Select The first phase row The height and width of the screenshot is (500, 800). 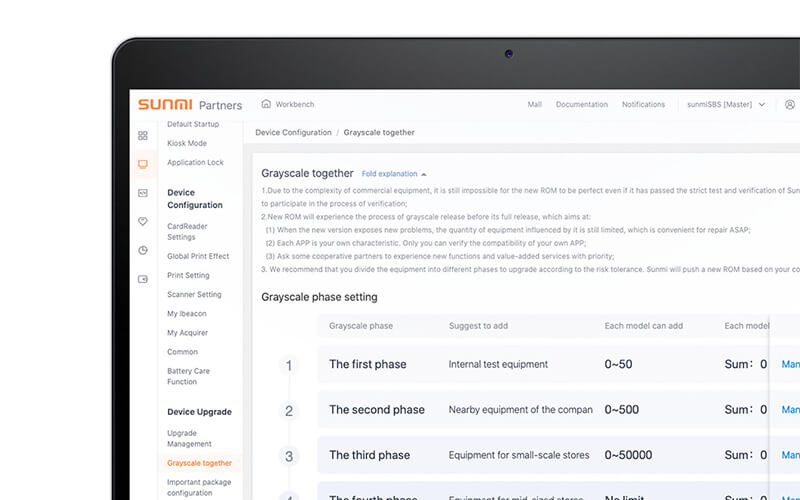pos(367,364)
